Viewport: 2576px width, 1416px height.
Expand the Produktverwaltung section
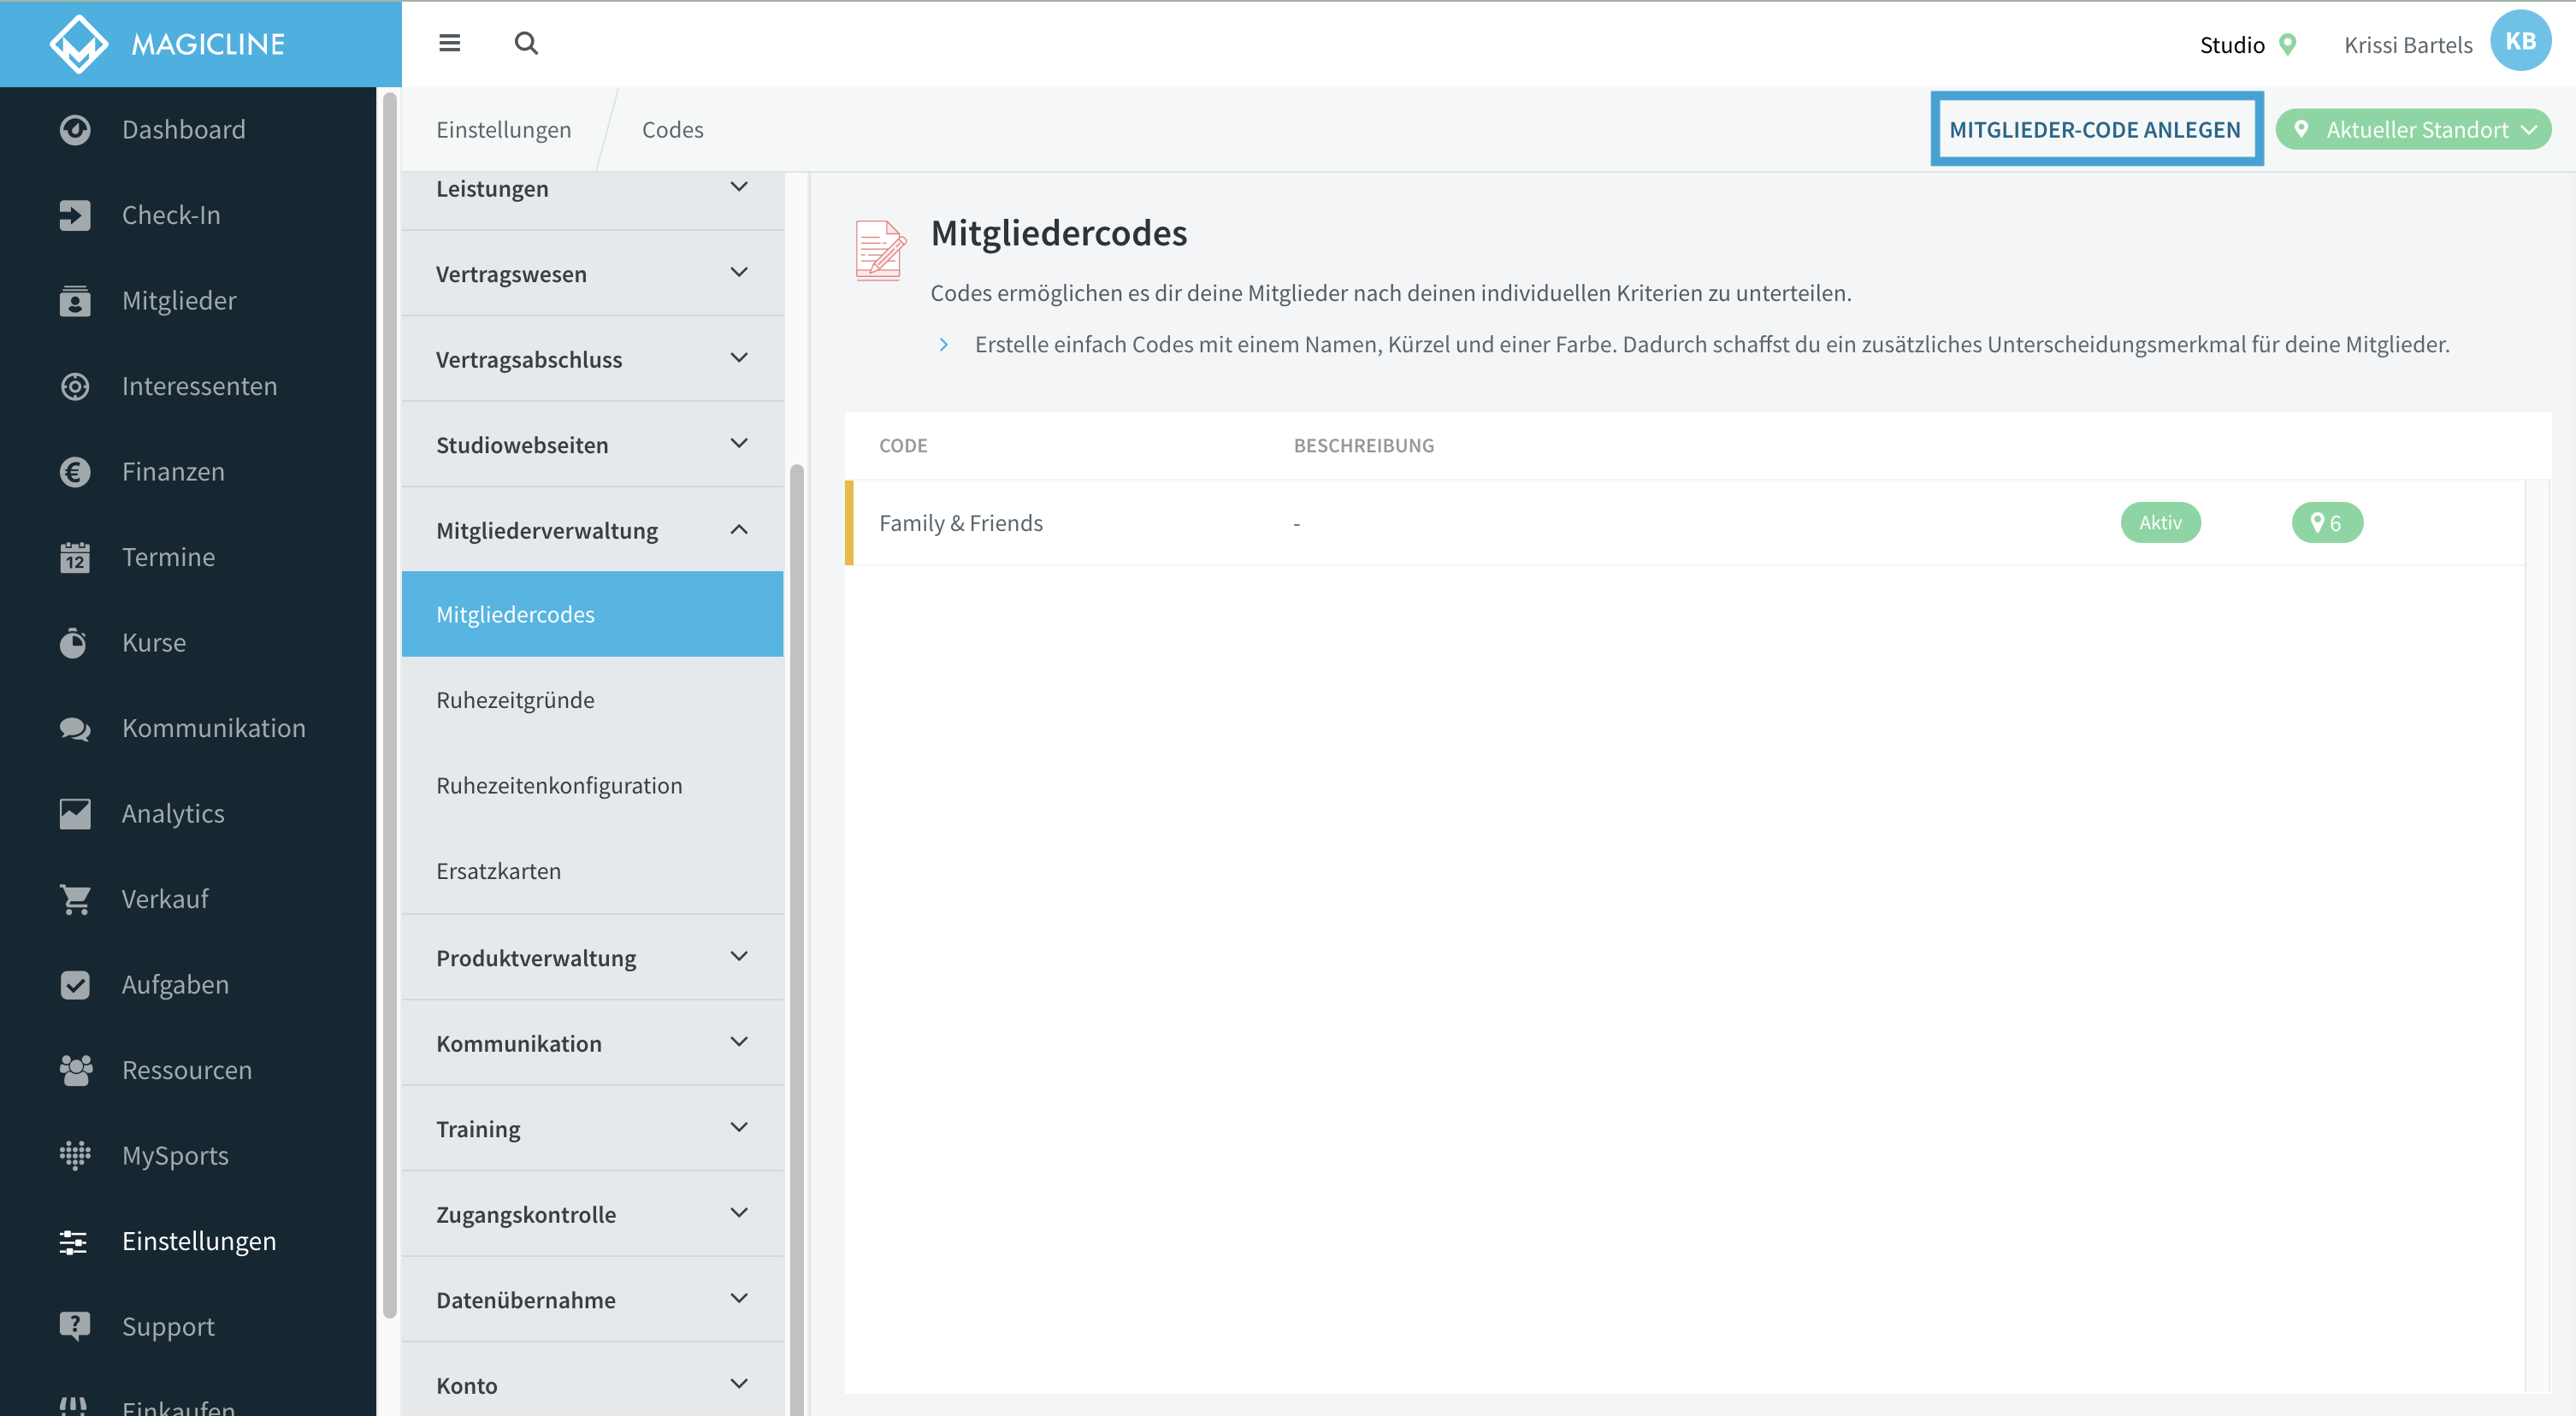(592, 958)
